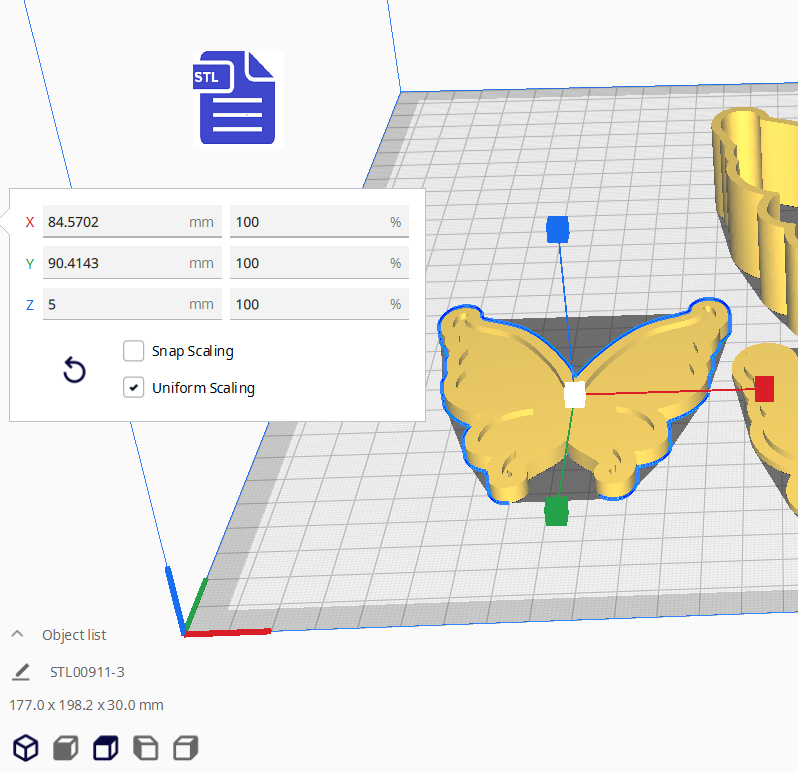Switch to right side view icon
798x772 pixels.
tap(185, 747)
